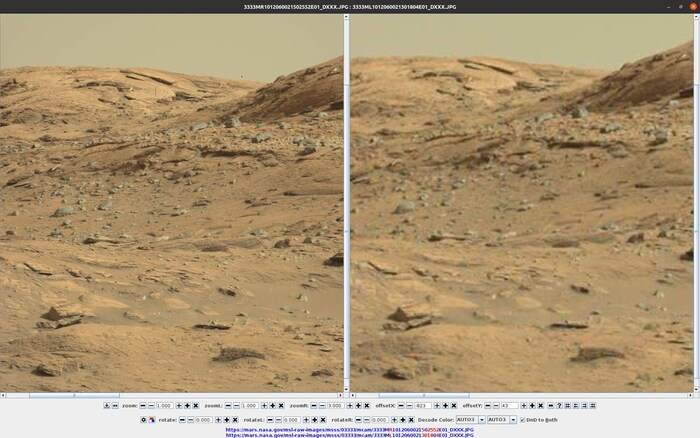Viewport: 700px width, 438px height.
Task: Click bold plus button of zoomR control
Action: [358, 406]
